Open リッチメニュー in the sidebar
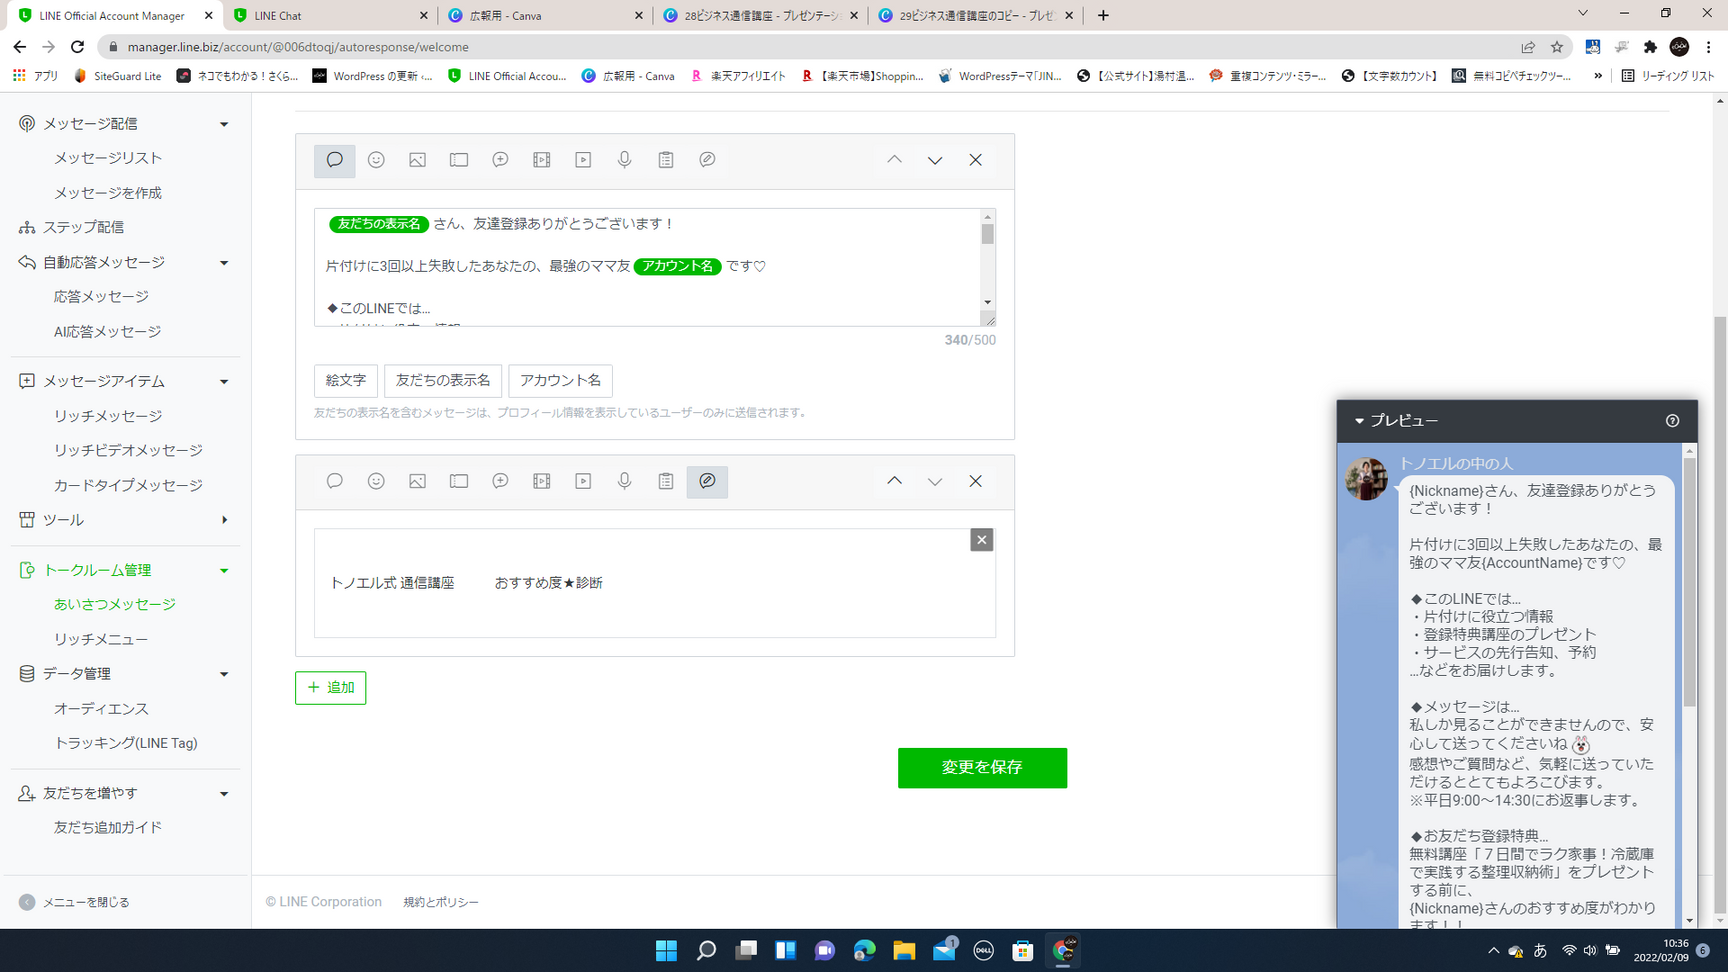Screen dimensions: 1728x972 click(x=101, y=639)
